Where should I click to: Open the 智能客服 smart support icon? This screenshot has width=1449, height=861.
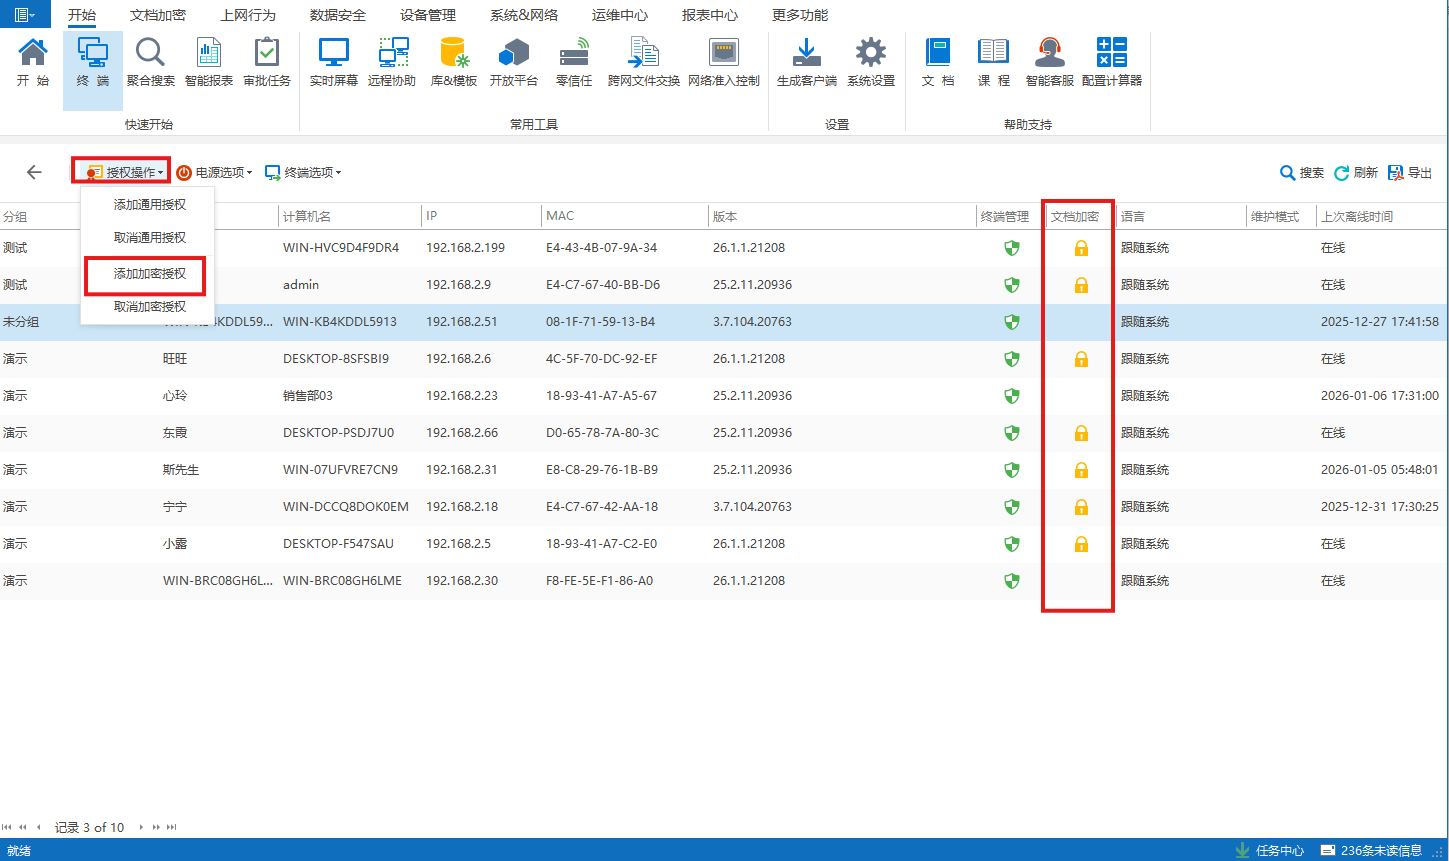[1049, 62]
